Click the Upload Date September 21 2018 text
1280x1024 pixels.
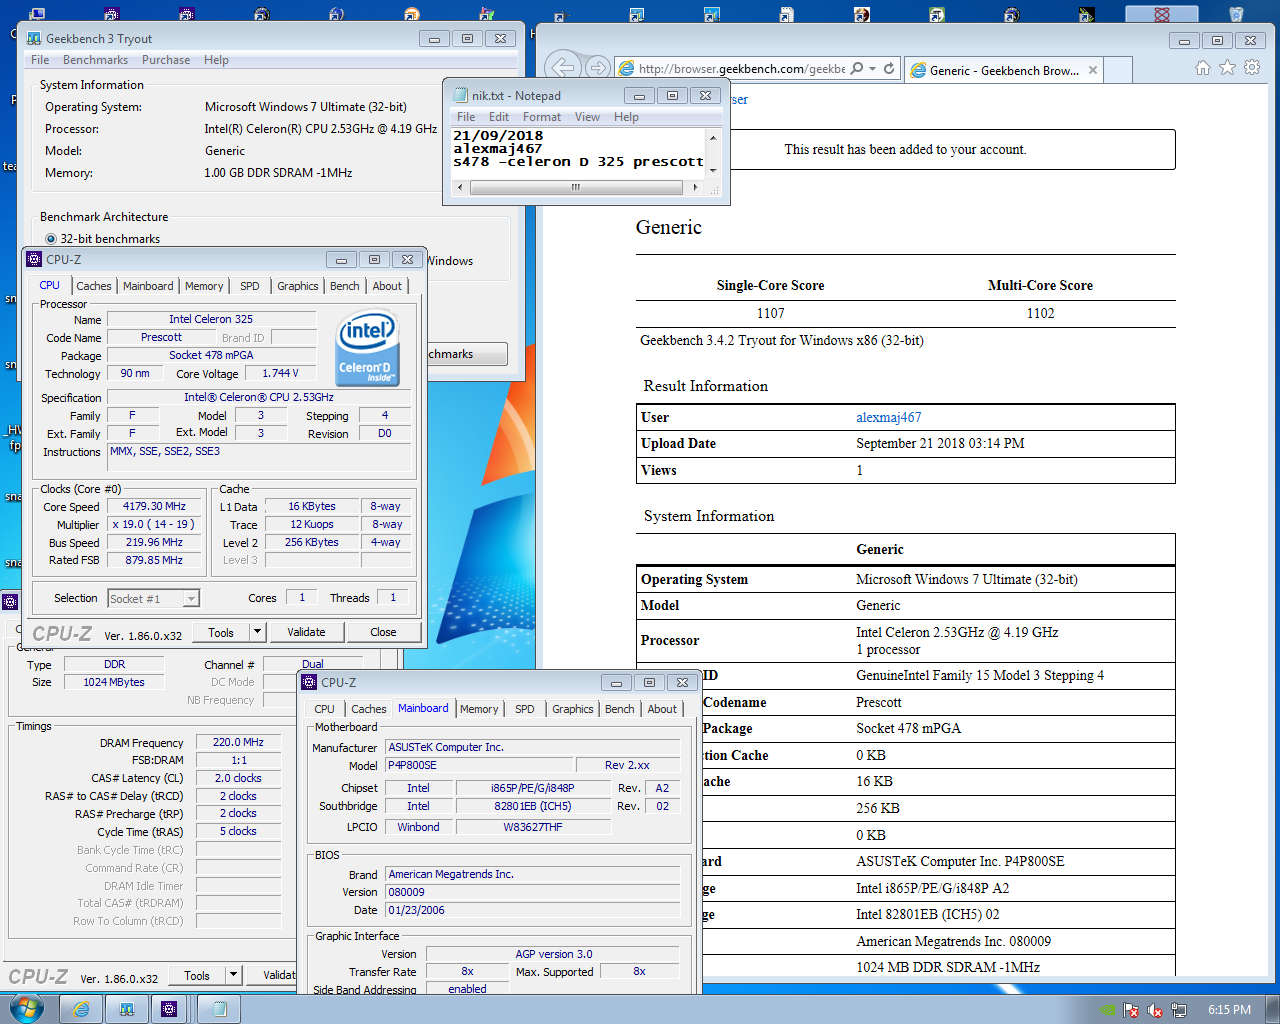tap(940, 443)
